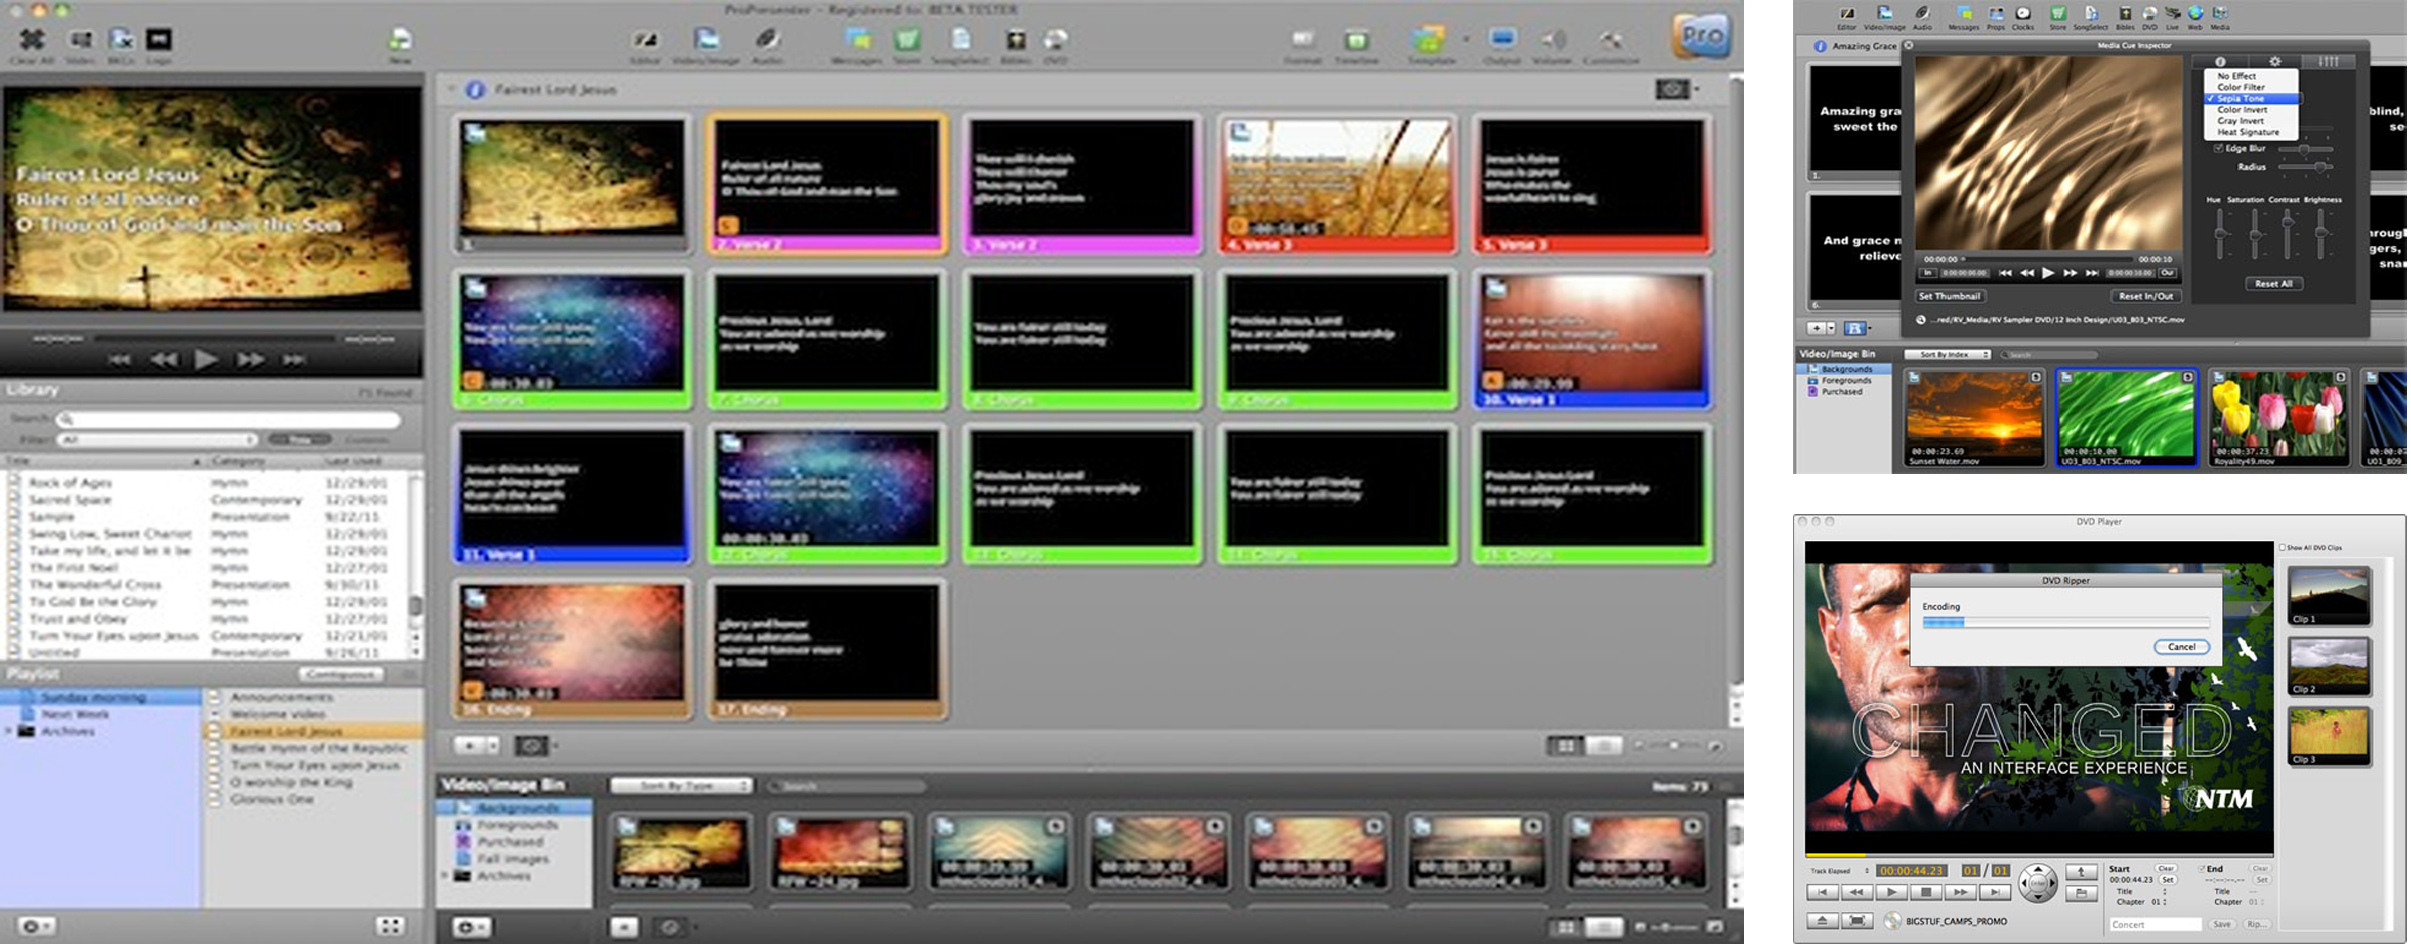Open the Props tool
The height and width of the screenshot is (944, 2411).
tap(1995, 15)
